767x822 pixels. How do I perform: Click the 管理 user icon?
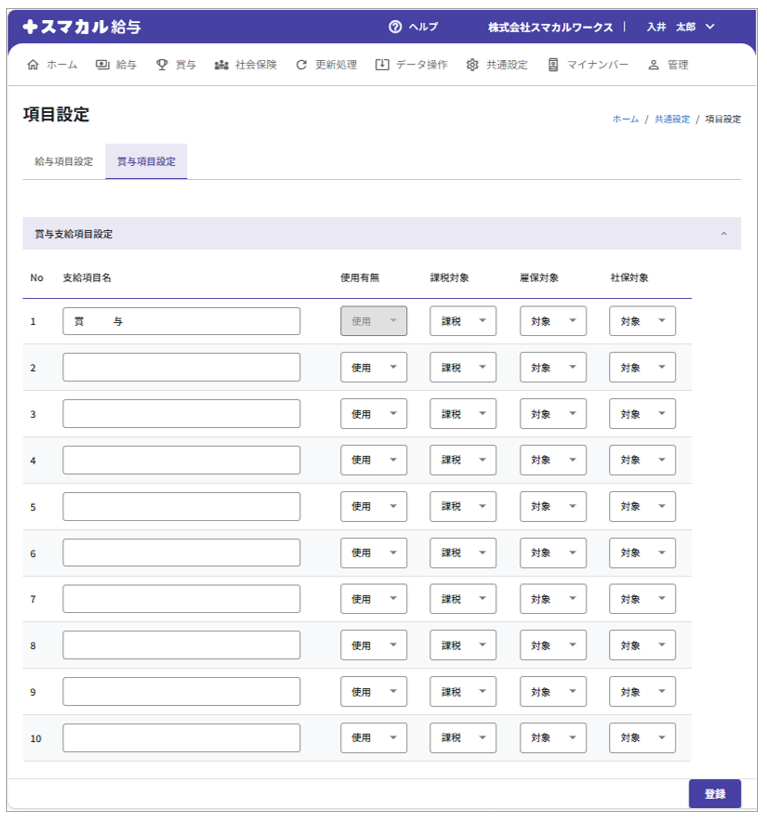click(653, 65)
